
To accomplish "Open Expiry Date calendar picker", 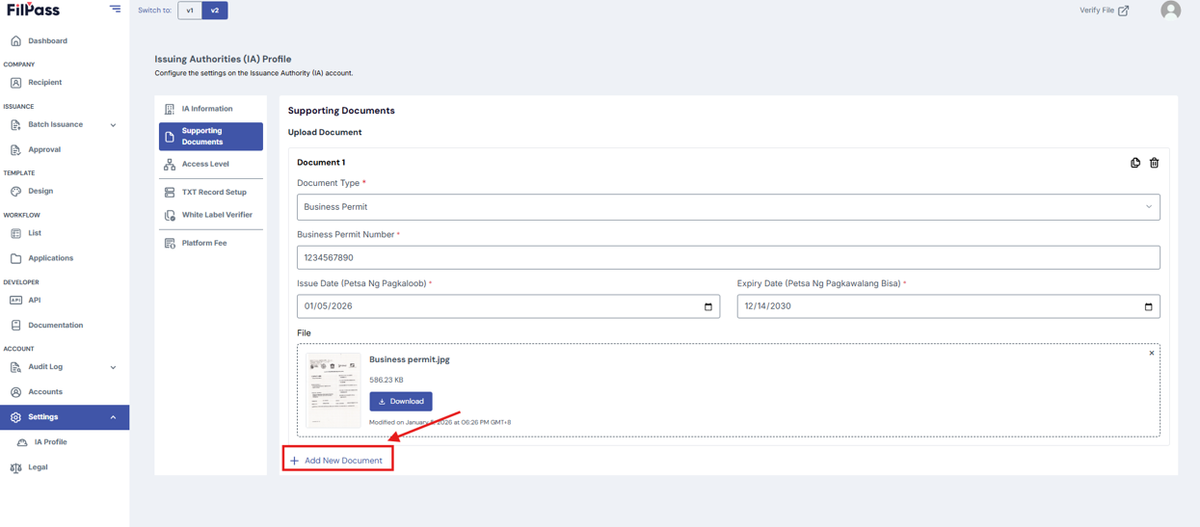I will [1148, 307].
